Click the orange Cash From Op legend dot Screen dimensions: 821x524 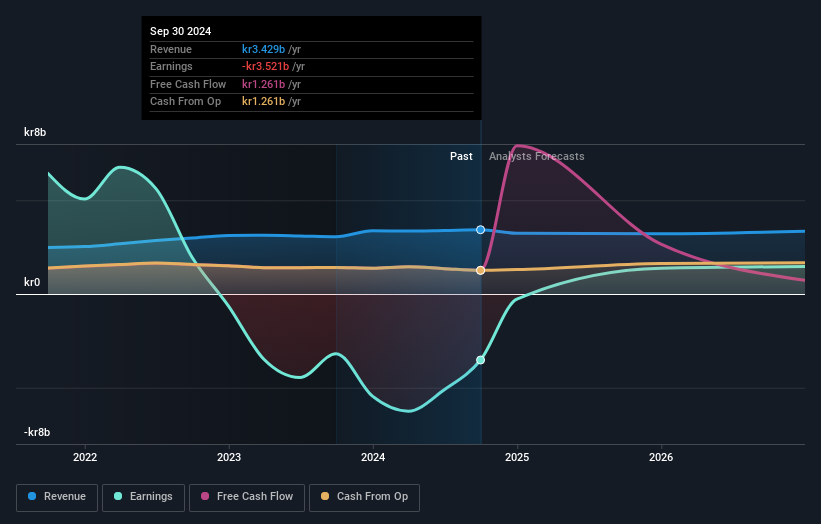click(x=325, y=496)
